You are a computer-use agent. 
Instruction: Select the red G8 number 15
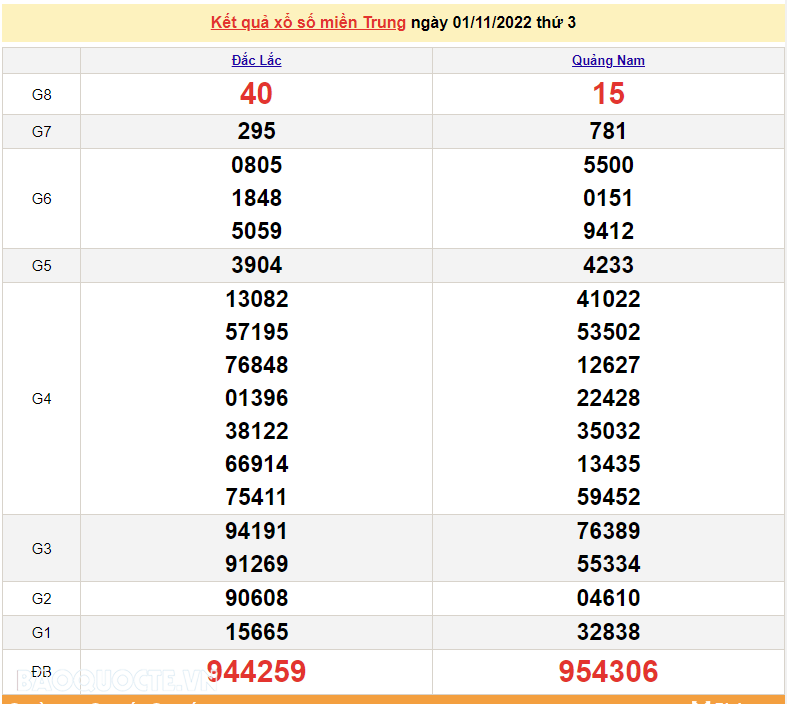pyautogui.click(x=608, y=94)
